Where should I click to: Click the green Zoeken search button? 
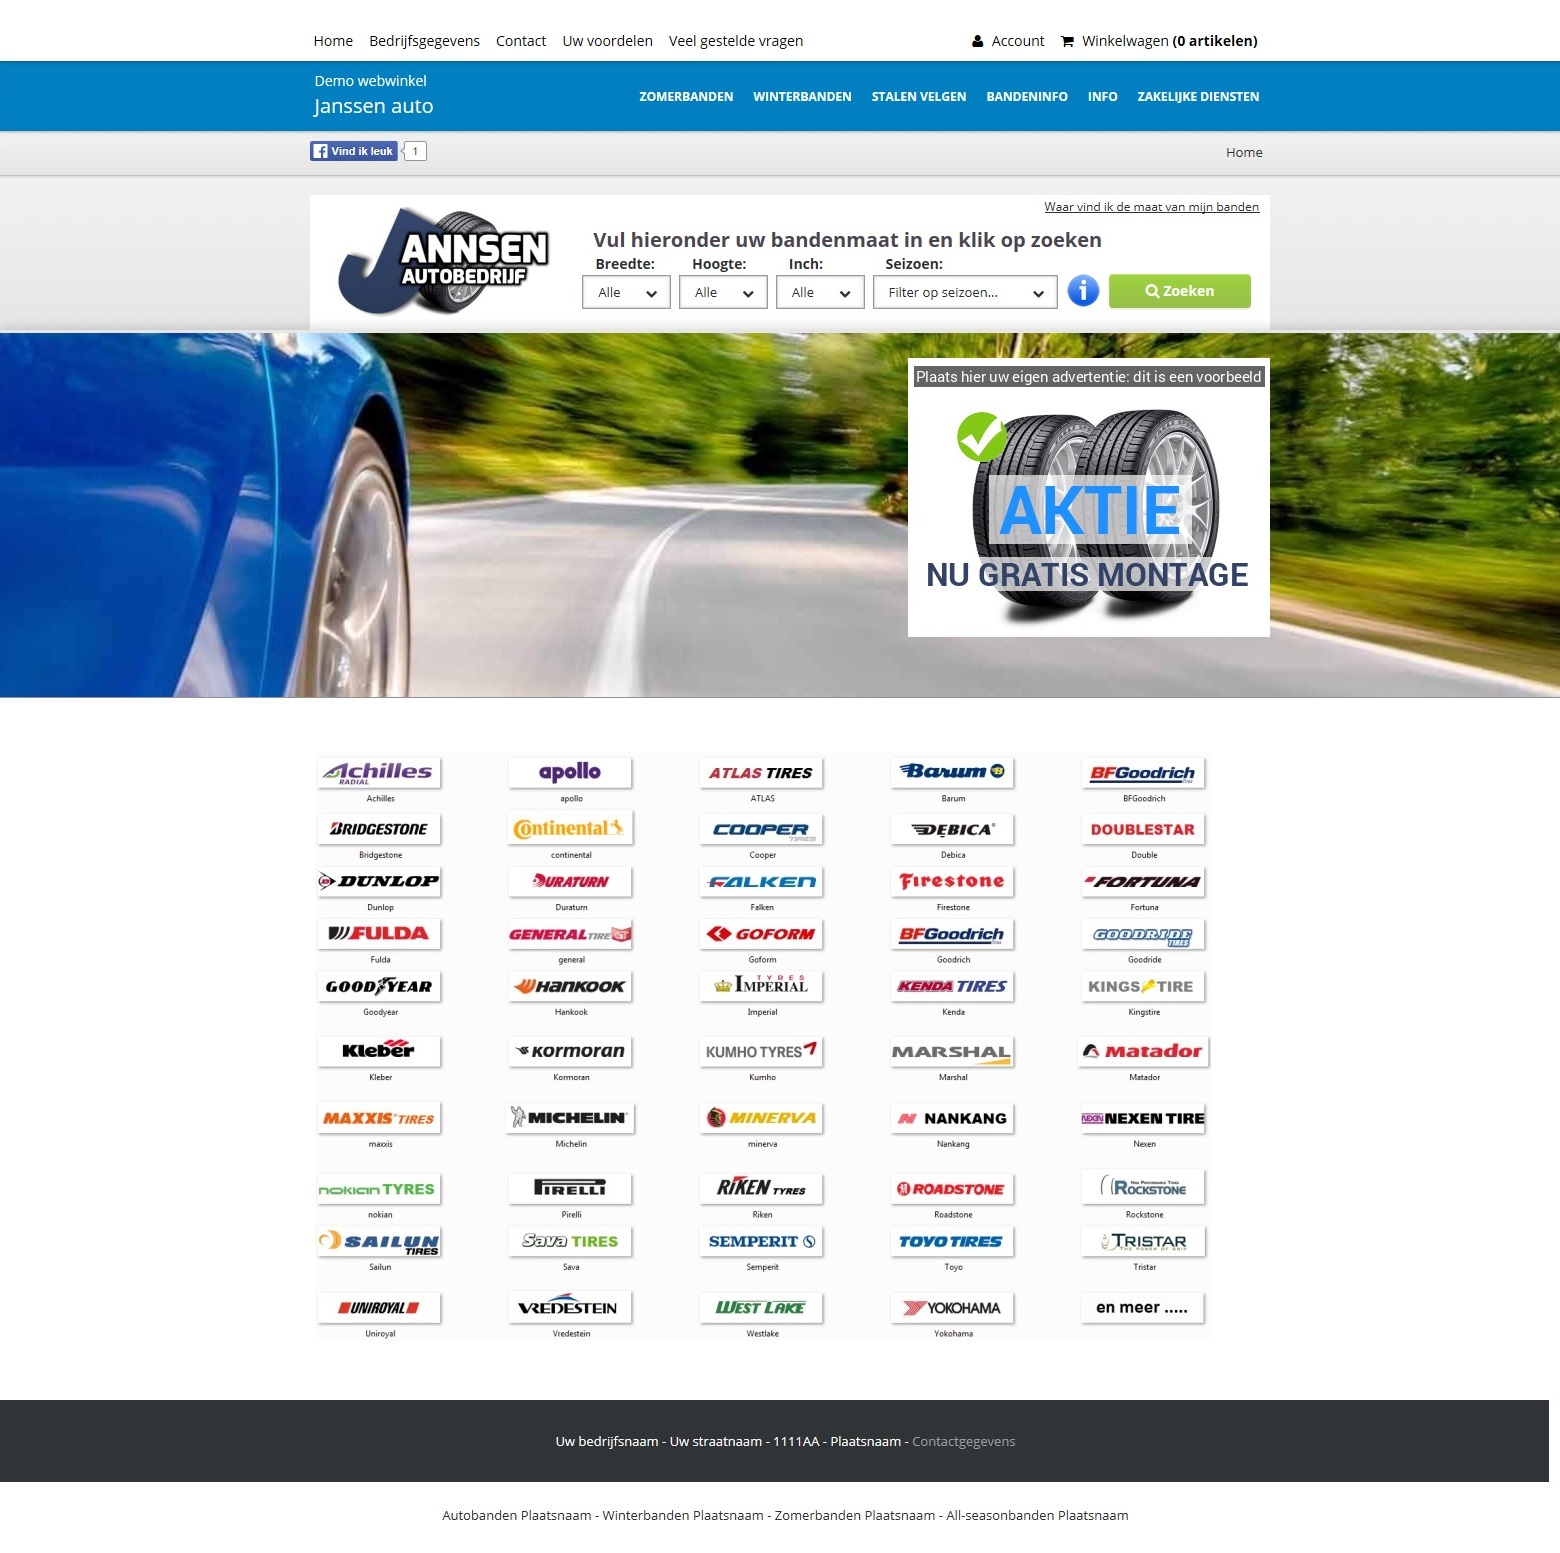tap(1180, 291)
